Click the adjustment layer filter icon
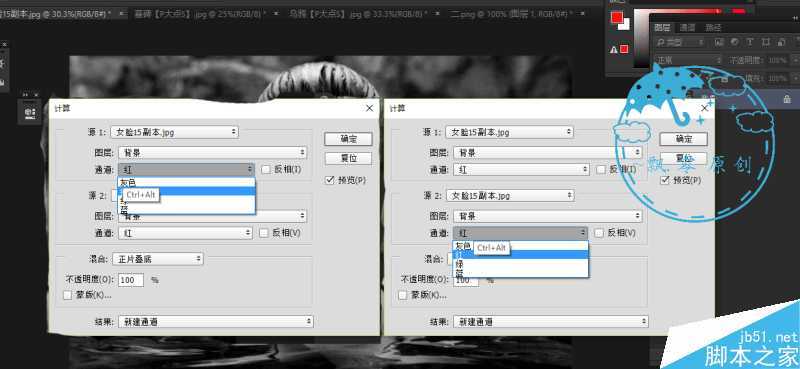This screenshot has height=369, width=800. click(735, 42)
